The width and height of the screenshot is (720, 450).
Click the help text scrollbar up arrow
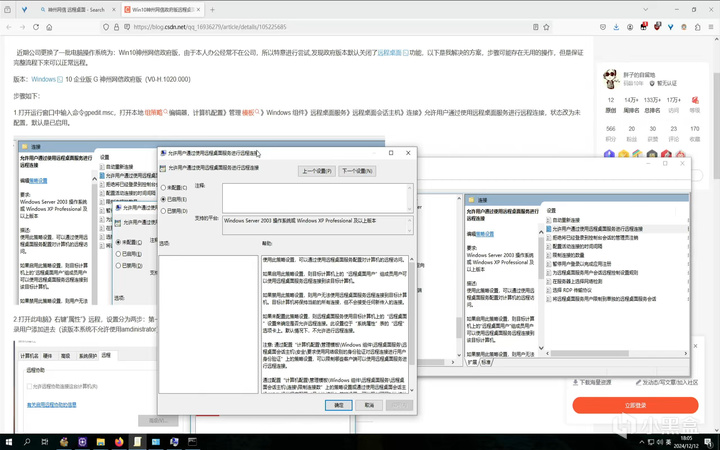pos(411,259)
